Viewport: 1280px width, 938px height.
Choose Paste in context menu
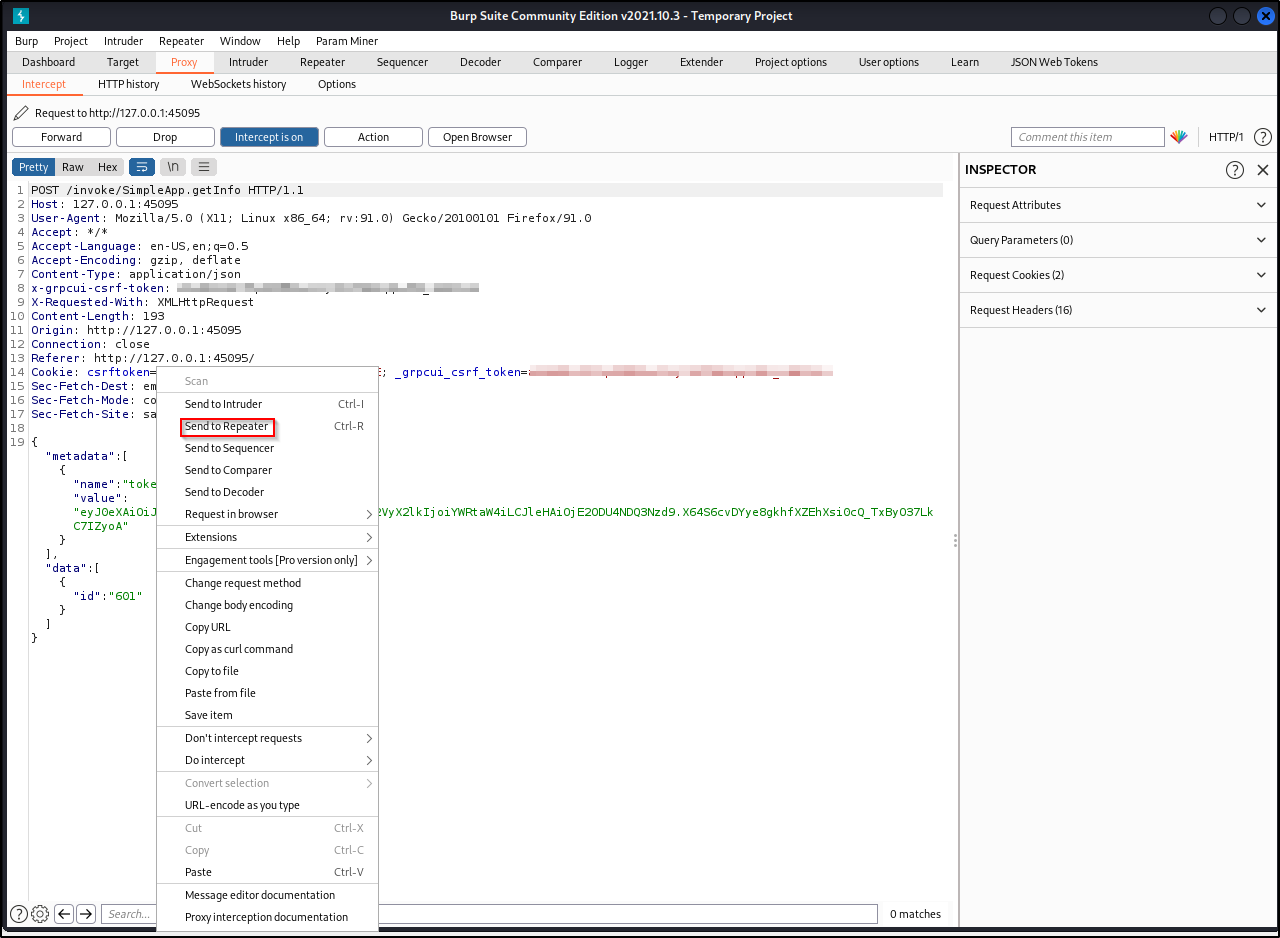point(267,872)
